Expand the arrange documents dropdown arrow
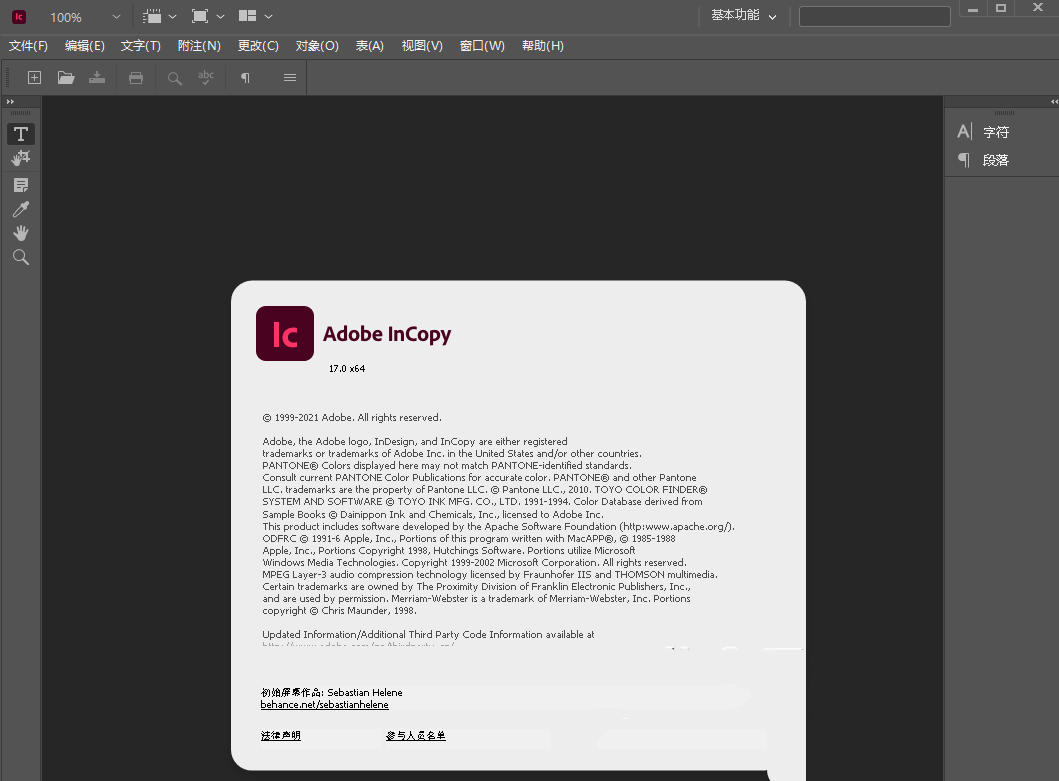This screenshot has height=781, width=1059. (x=268, y=16)
